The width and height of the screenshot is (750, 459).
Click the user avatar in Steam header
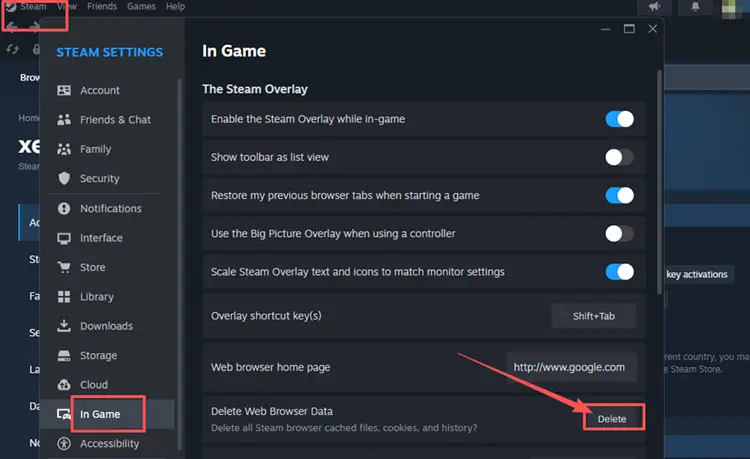click(x=728, y=8)
